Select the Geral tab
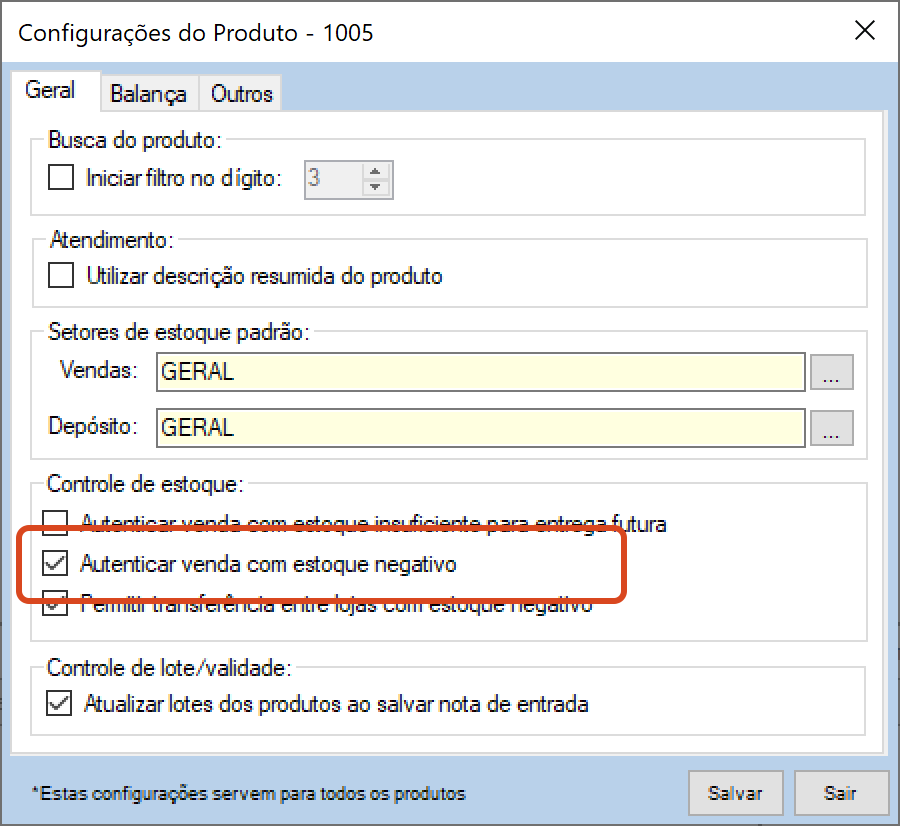 point(50,90)
